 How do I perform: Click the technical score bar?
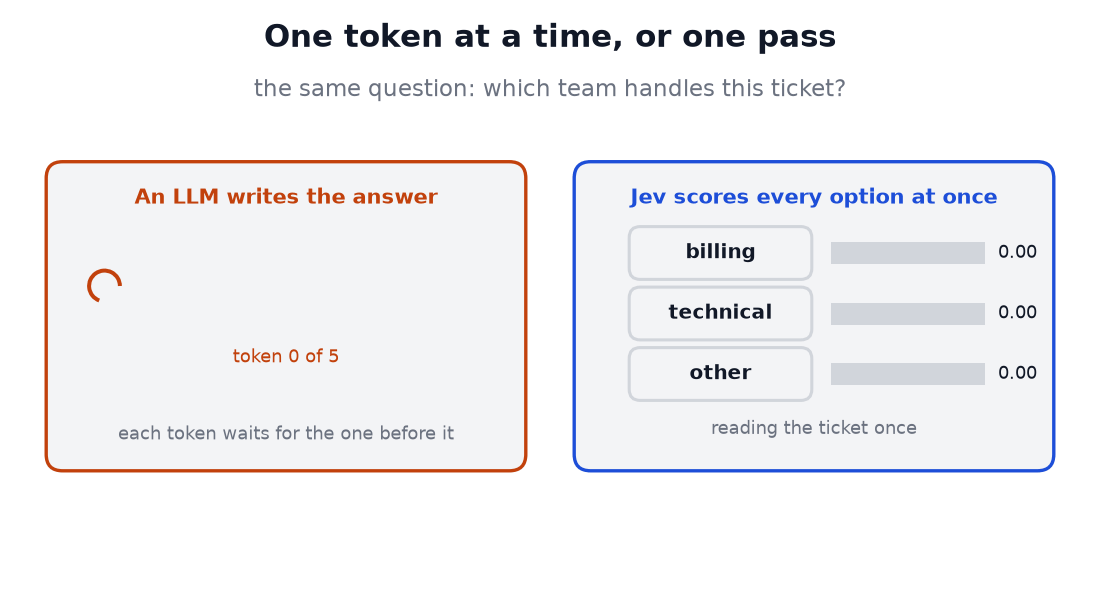908,313
